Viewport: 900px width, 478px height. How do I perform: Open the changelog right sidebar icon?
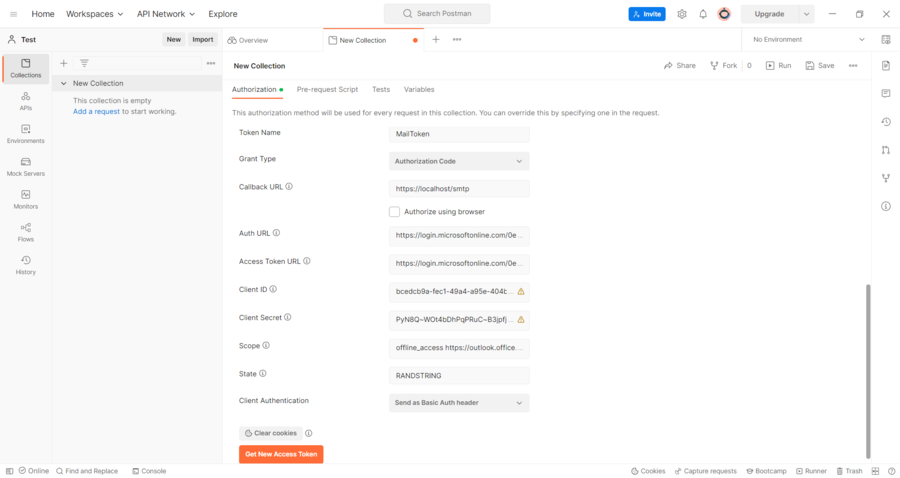pos(886,122)
